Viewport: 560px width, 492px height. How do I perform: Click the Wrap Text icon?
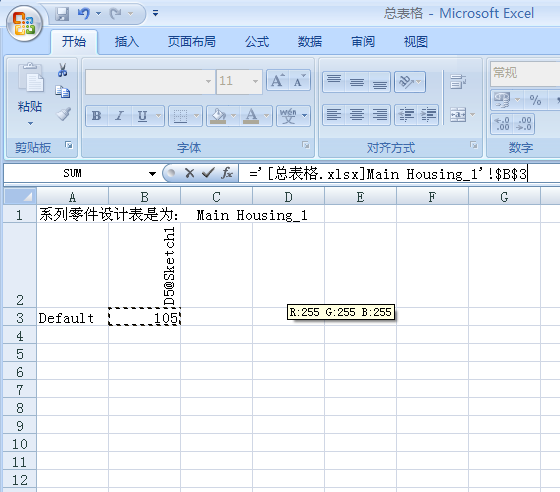click(458, 81)
